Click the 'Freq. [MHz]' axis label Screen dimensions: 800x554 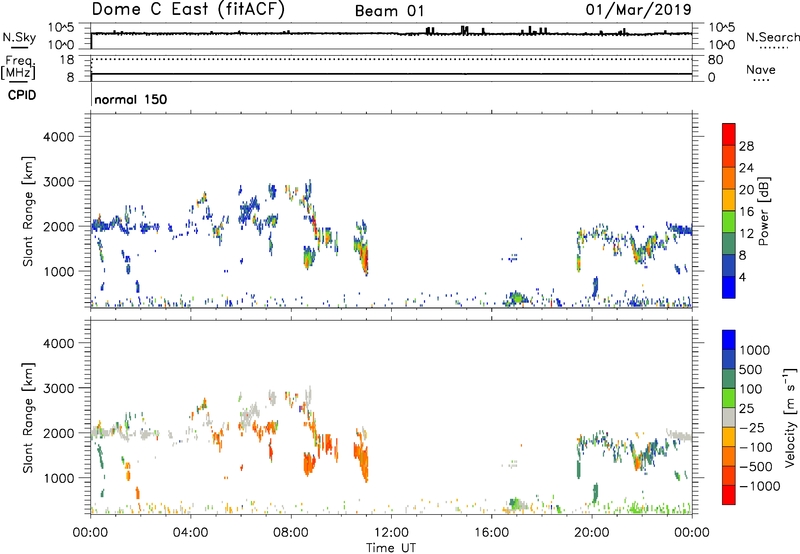tap(18, 68)
